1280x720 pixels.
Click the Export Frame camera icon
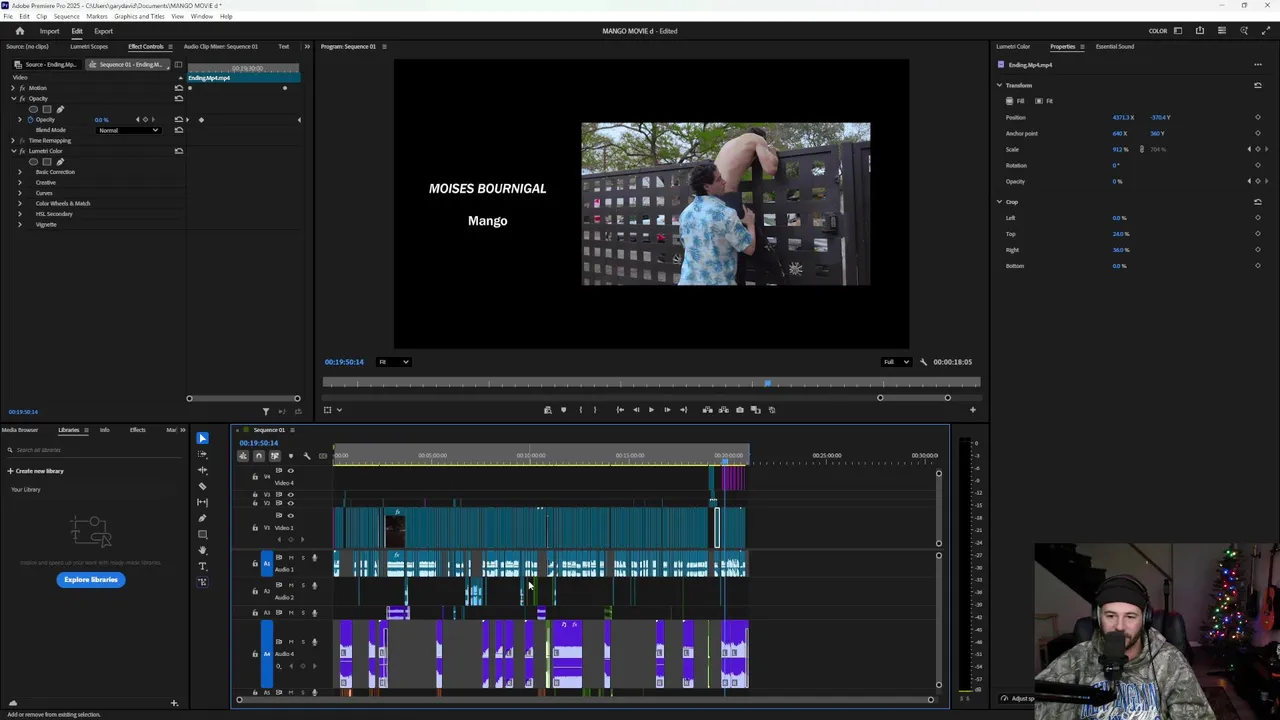[x=739, y=410]
